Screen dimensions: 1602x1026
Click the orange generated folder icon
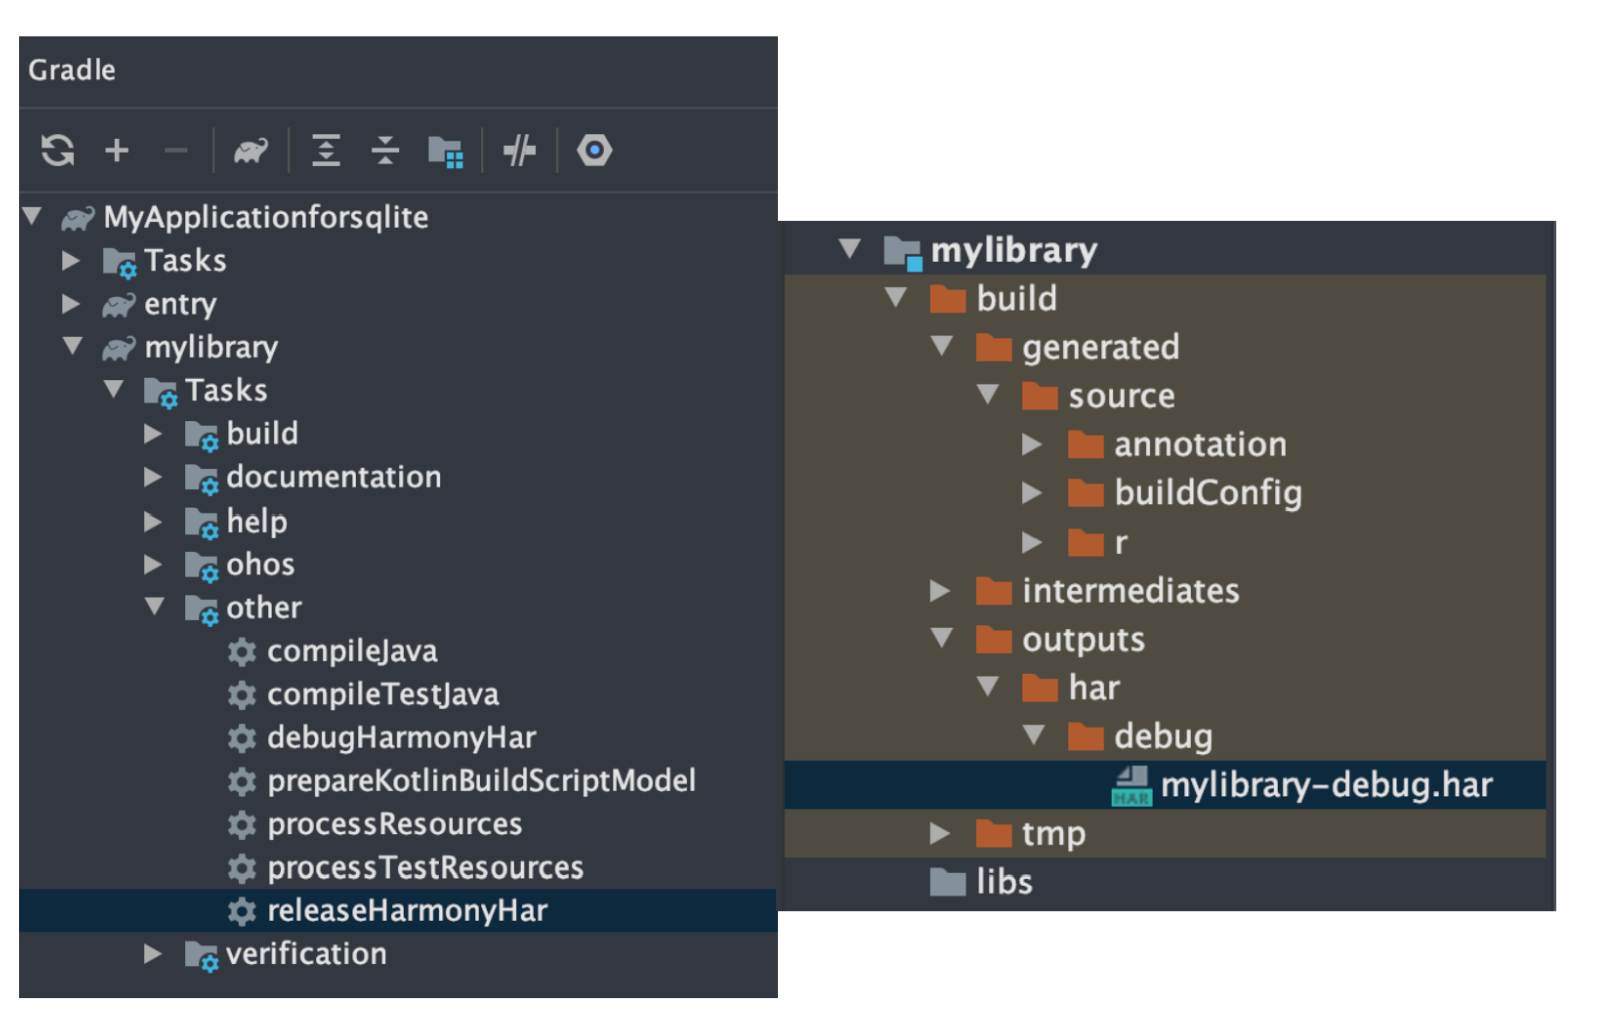pyautogui.click(x=994, y=347)
